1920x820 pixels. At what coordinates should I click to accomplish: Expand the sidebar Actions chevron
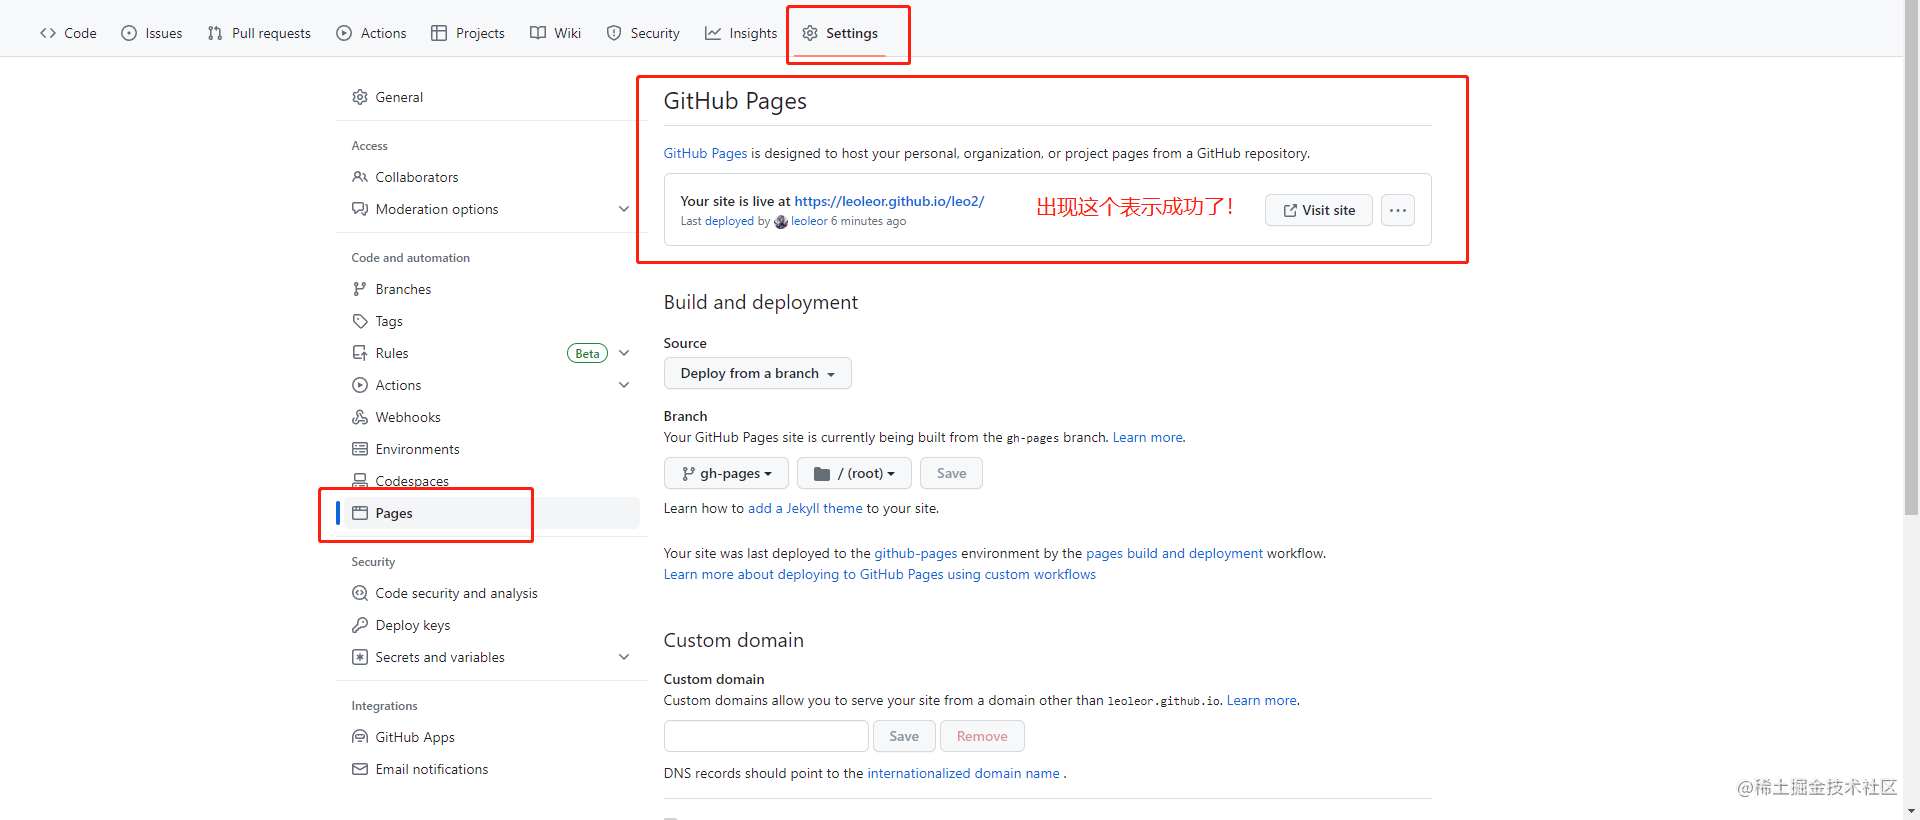[x=624, y=385]
